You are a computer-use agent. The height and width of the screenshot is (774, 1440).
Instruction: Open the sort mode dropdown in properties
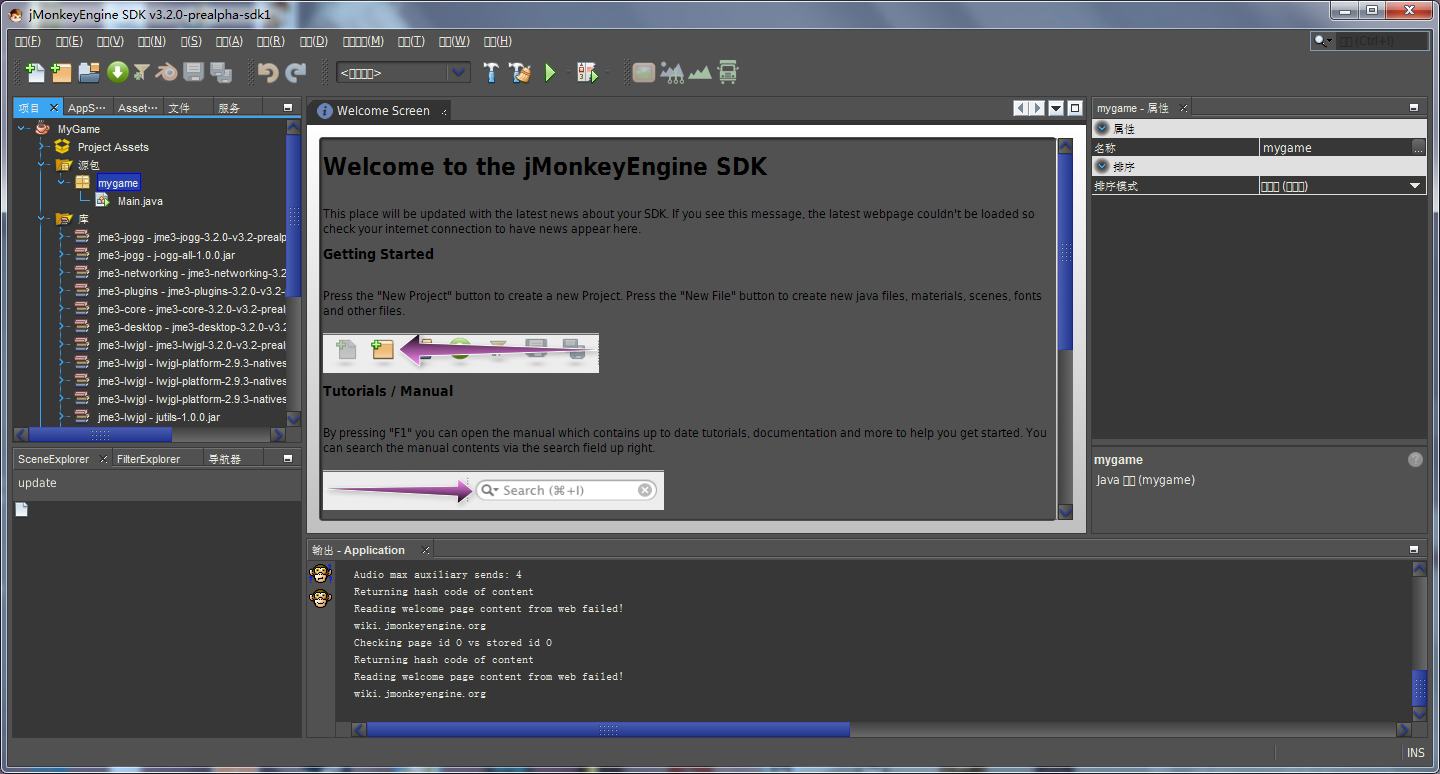pos(1415,186)
